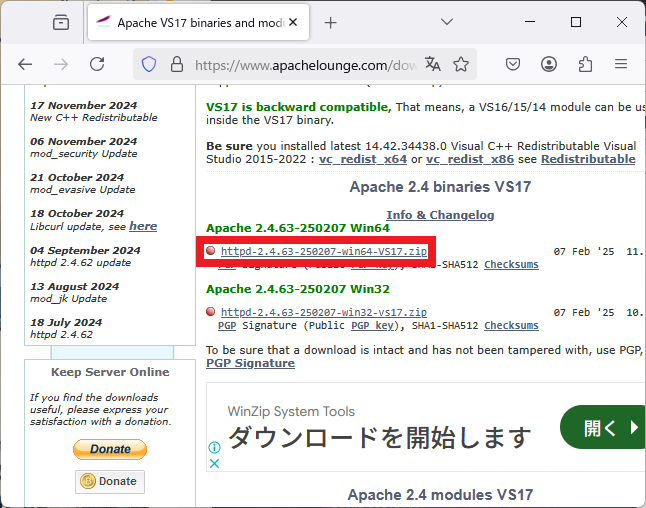Open Win64 Checksums link
This screenshot has height=508, width=646.
(x=511, y=264)
